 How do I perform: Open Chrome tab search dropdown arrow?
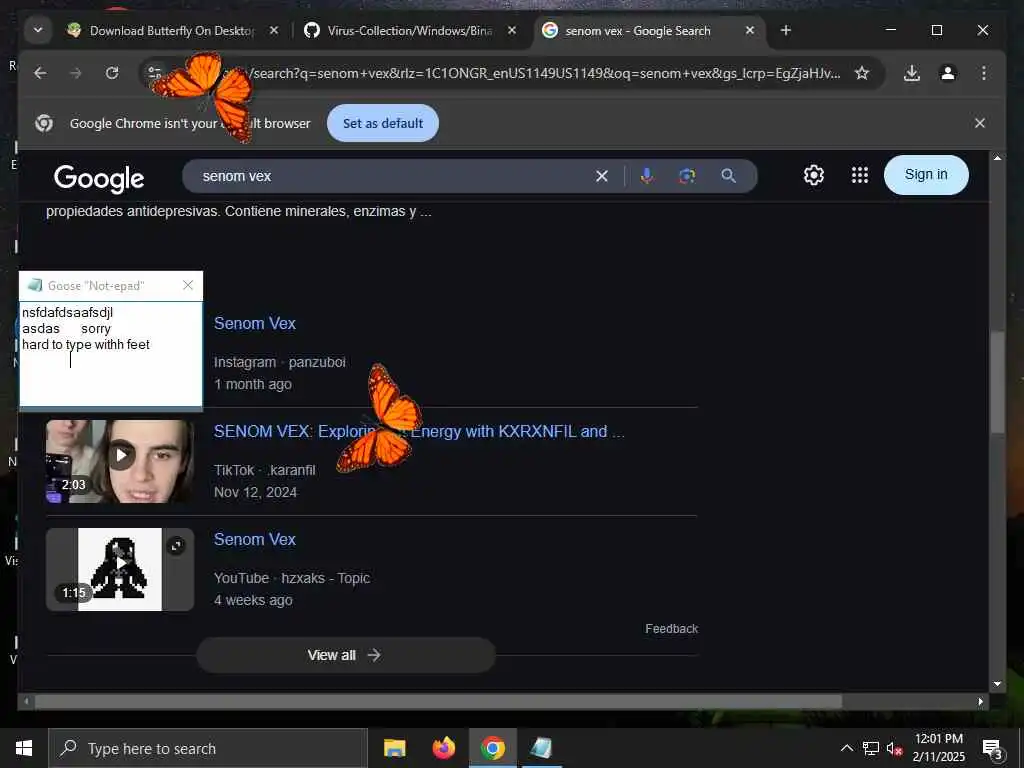(x=38, y=30)
